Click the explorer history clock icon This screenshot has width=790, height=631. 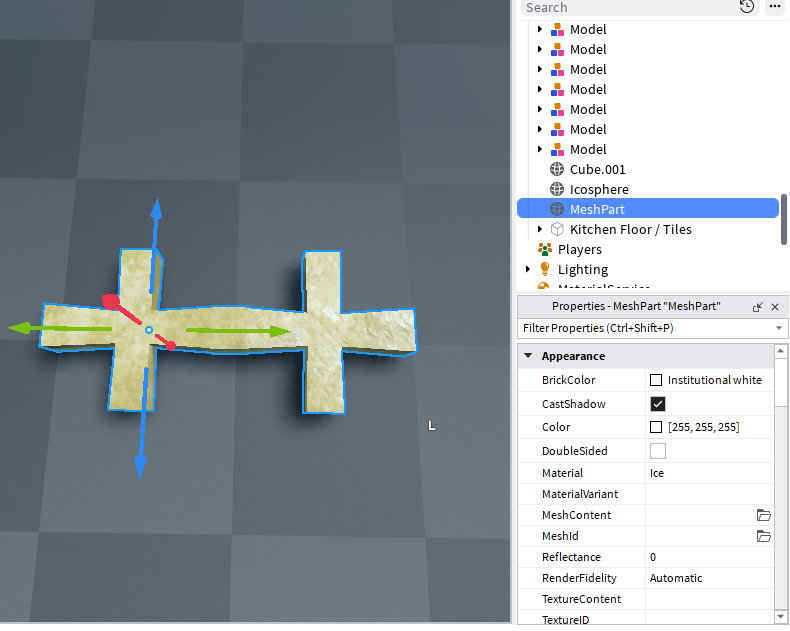(747, 7)
